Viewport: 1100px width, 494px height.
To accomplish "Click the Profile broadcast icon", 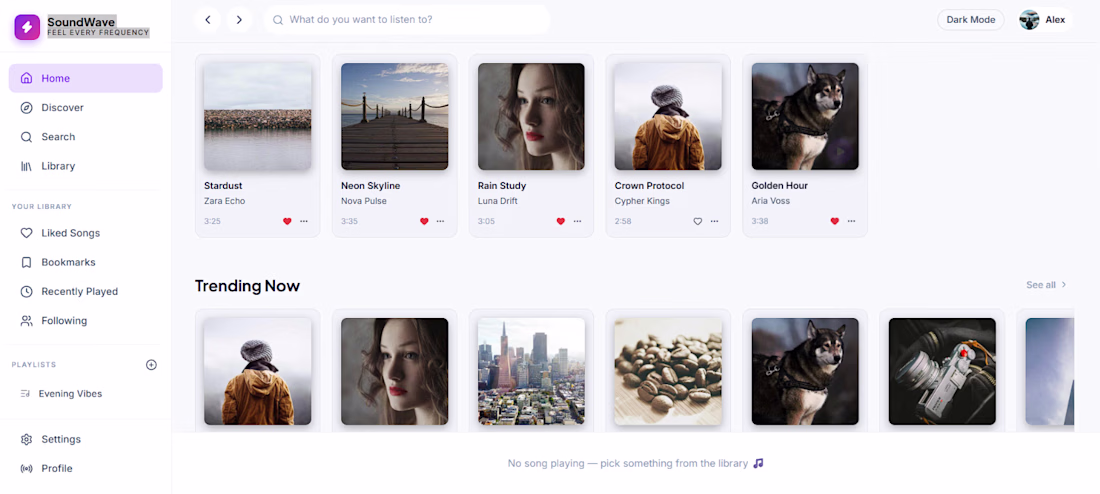I will click(27, 469).
